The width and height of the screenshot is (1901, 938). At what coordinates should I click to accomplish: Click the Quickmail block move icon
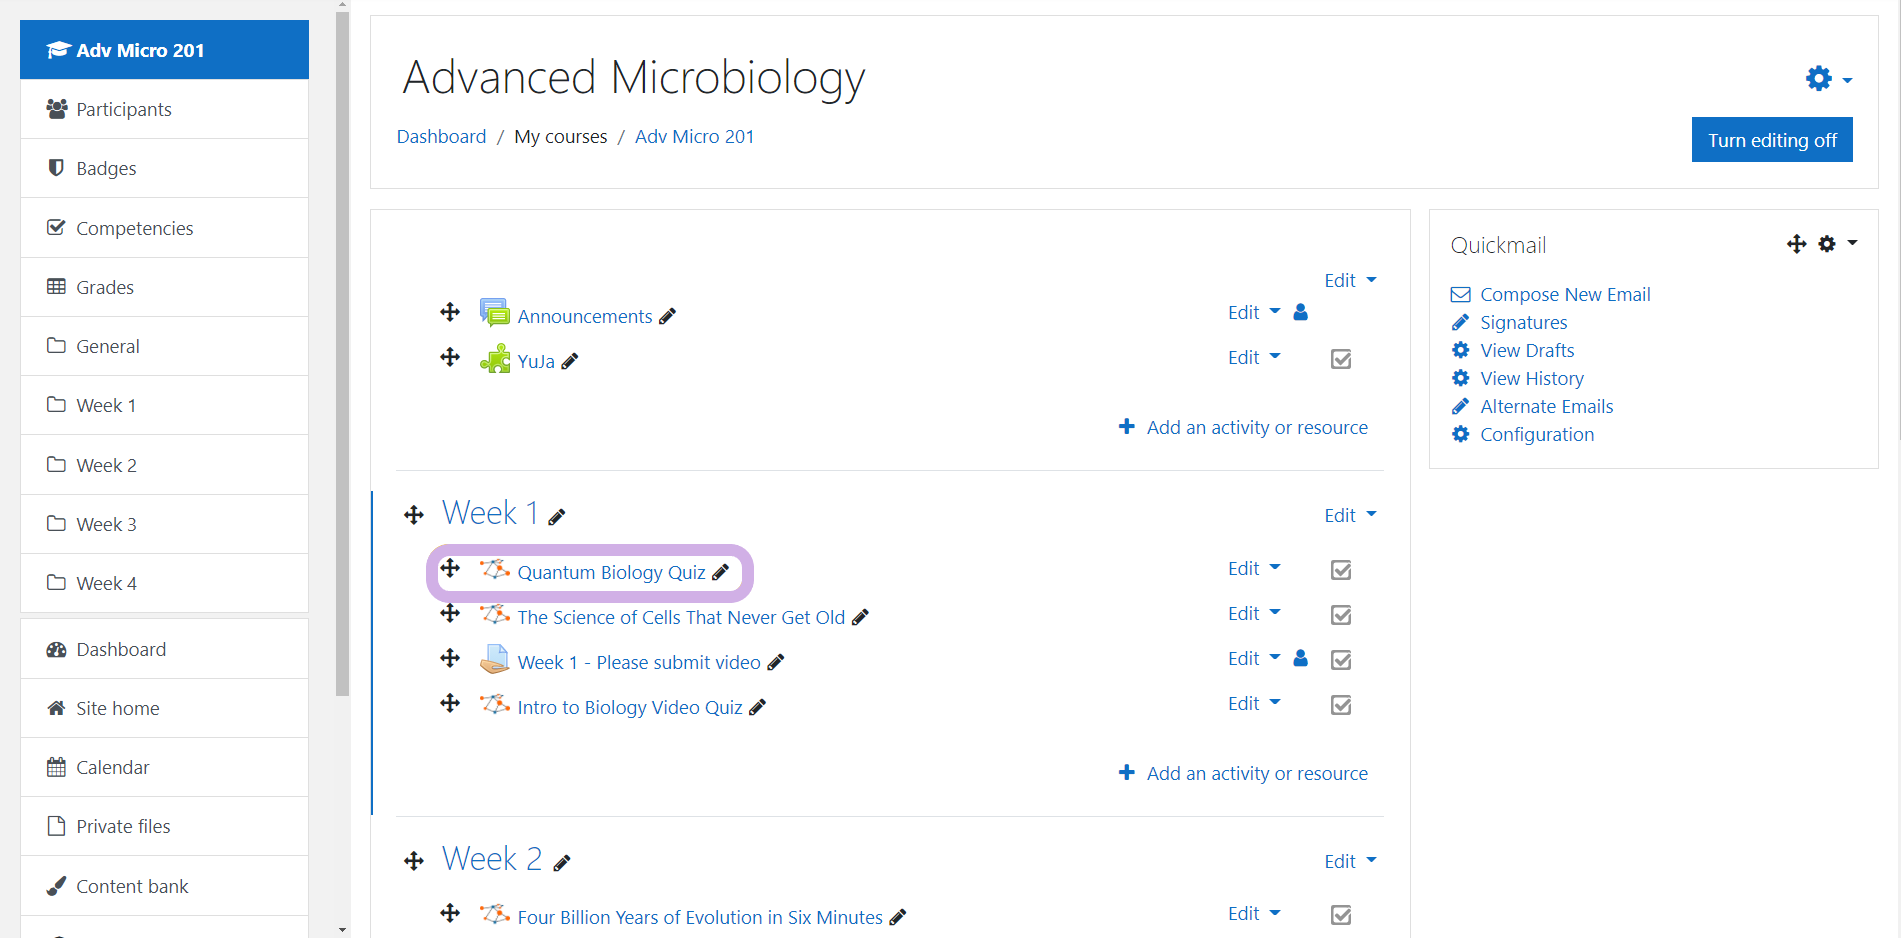(x=1796, y=244)
